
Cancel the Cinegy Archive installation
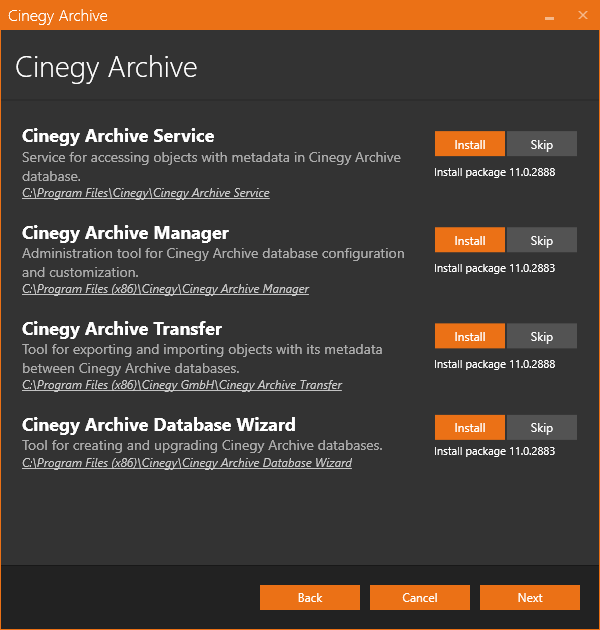(420, 597)
